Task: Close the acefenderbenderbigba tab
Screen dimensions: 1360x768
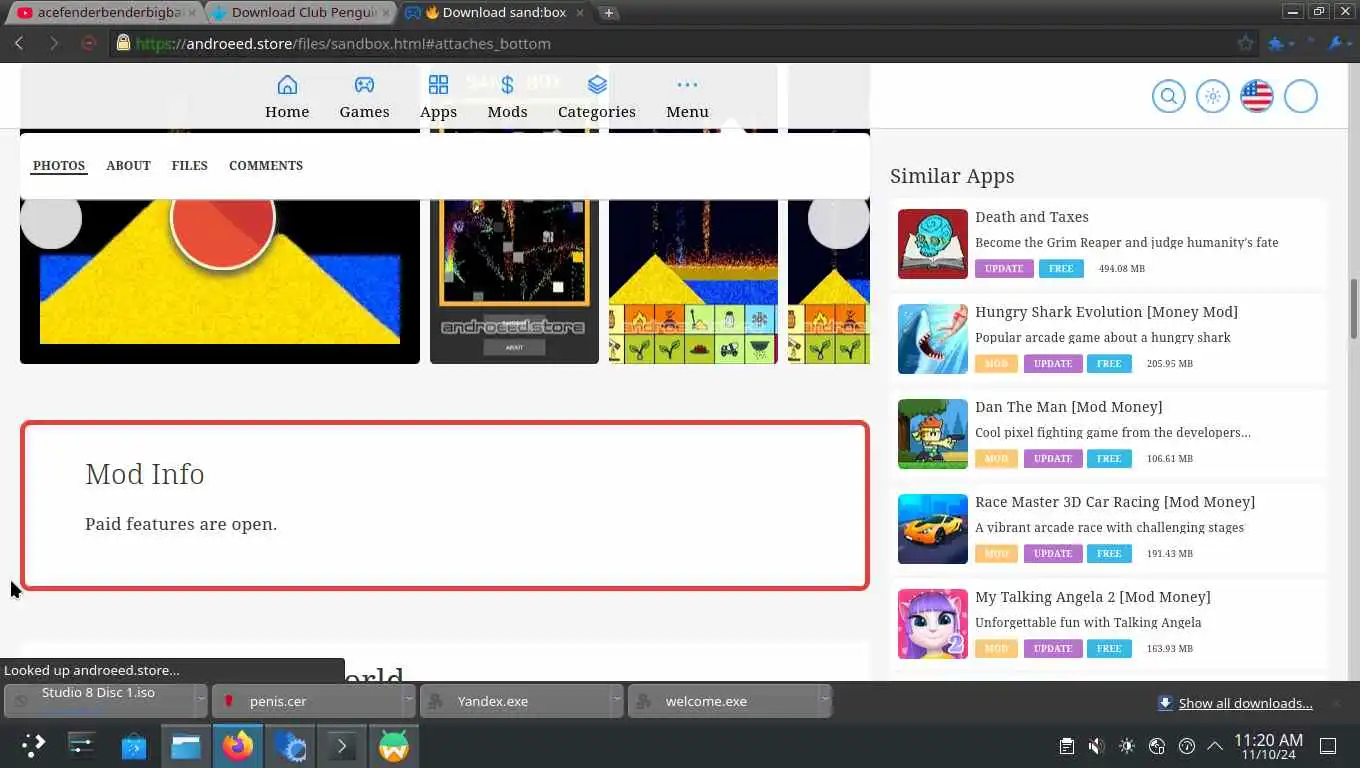Action: (x=191, y=12)
